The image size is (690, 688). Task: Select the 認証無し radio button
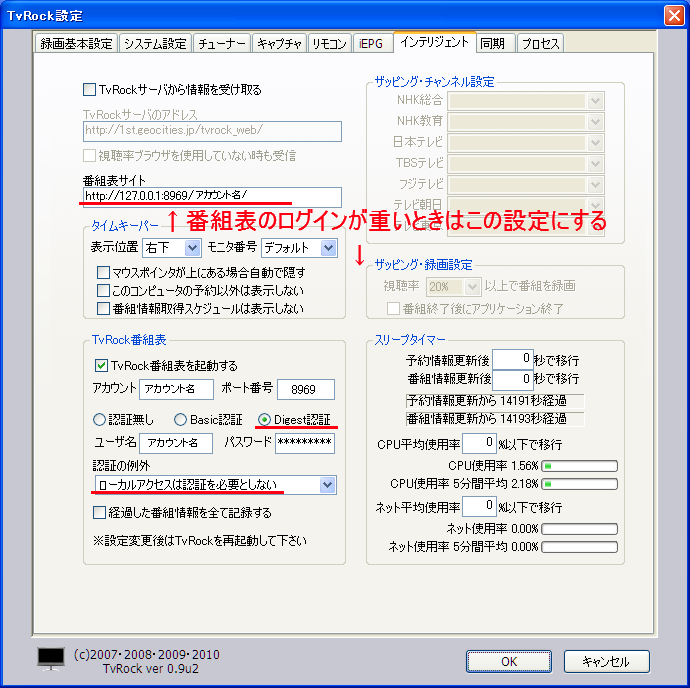tap(99, 419)
